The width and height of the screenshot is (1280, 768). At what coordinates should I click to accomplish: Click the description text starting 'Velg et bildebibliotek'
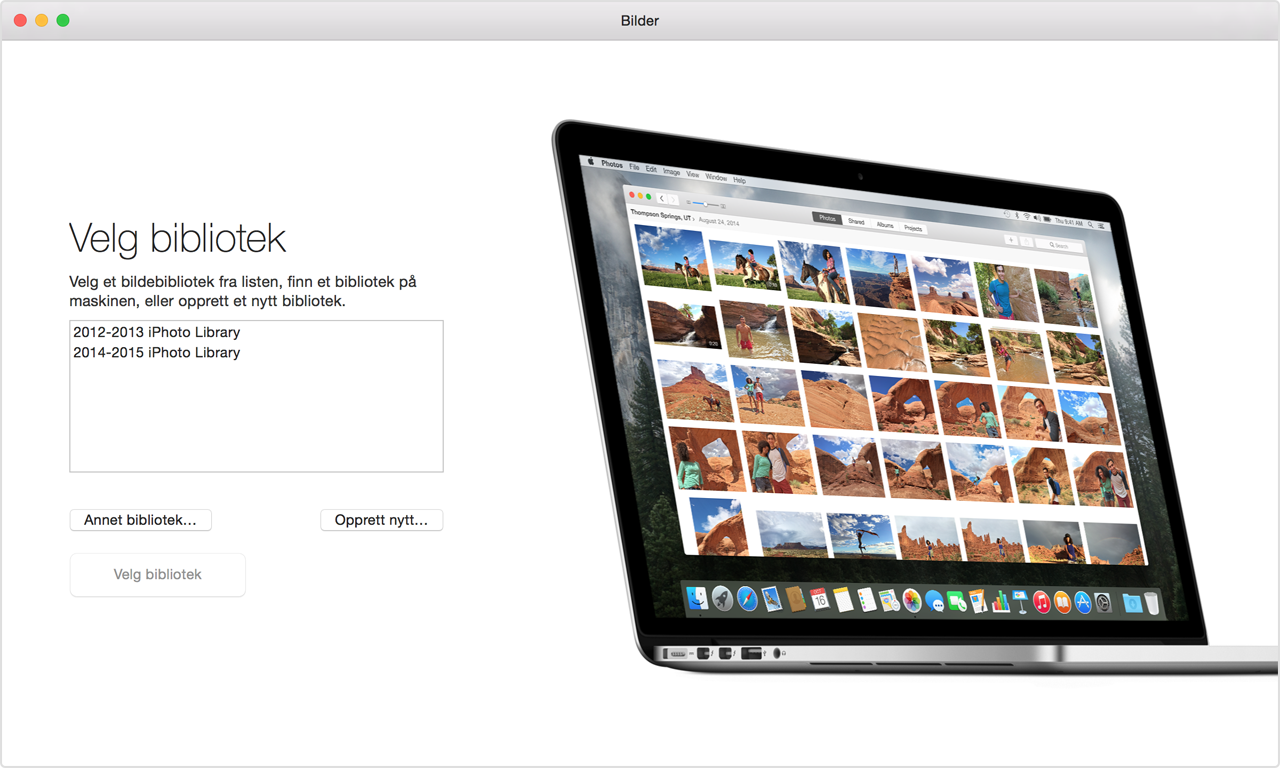(x=243, y=291)
